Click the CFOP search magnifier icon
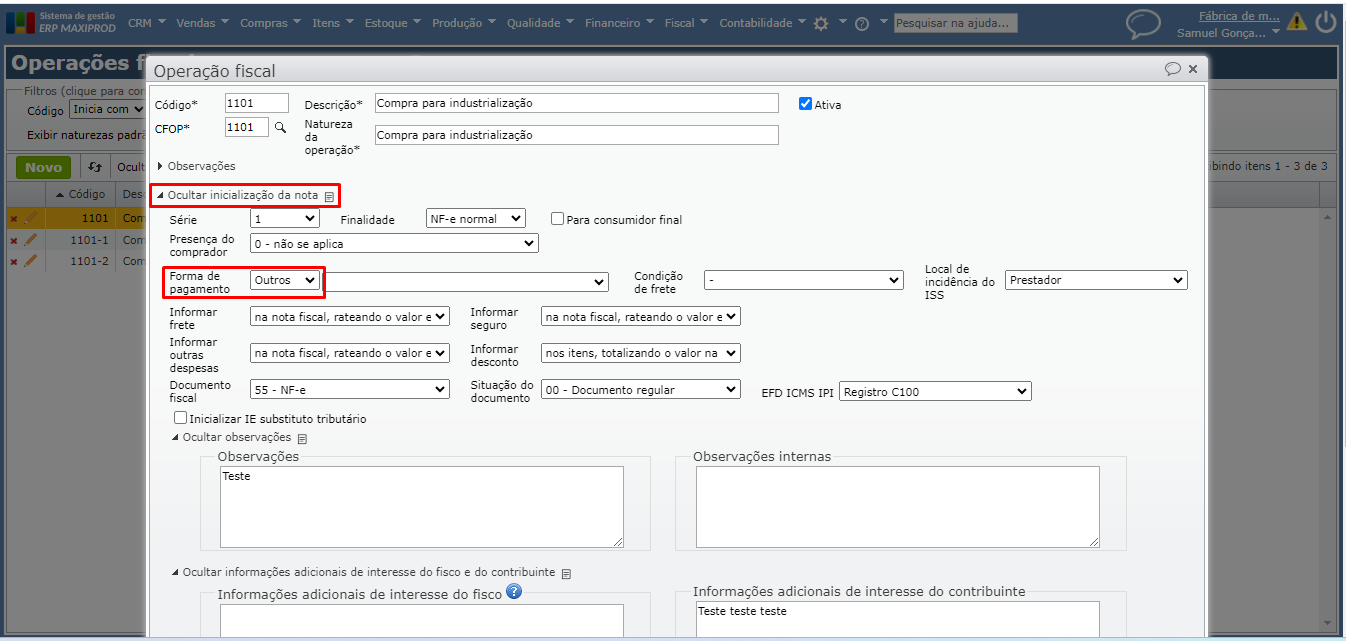This screenshot has height=641, width=1346. [280, 128]
